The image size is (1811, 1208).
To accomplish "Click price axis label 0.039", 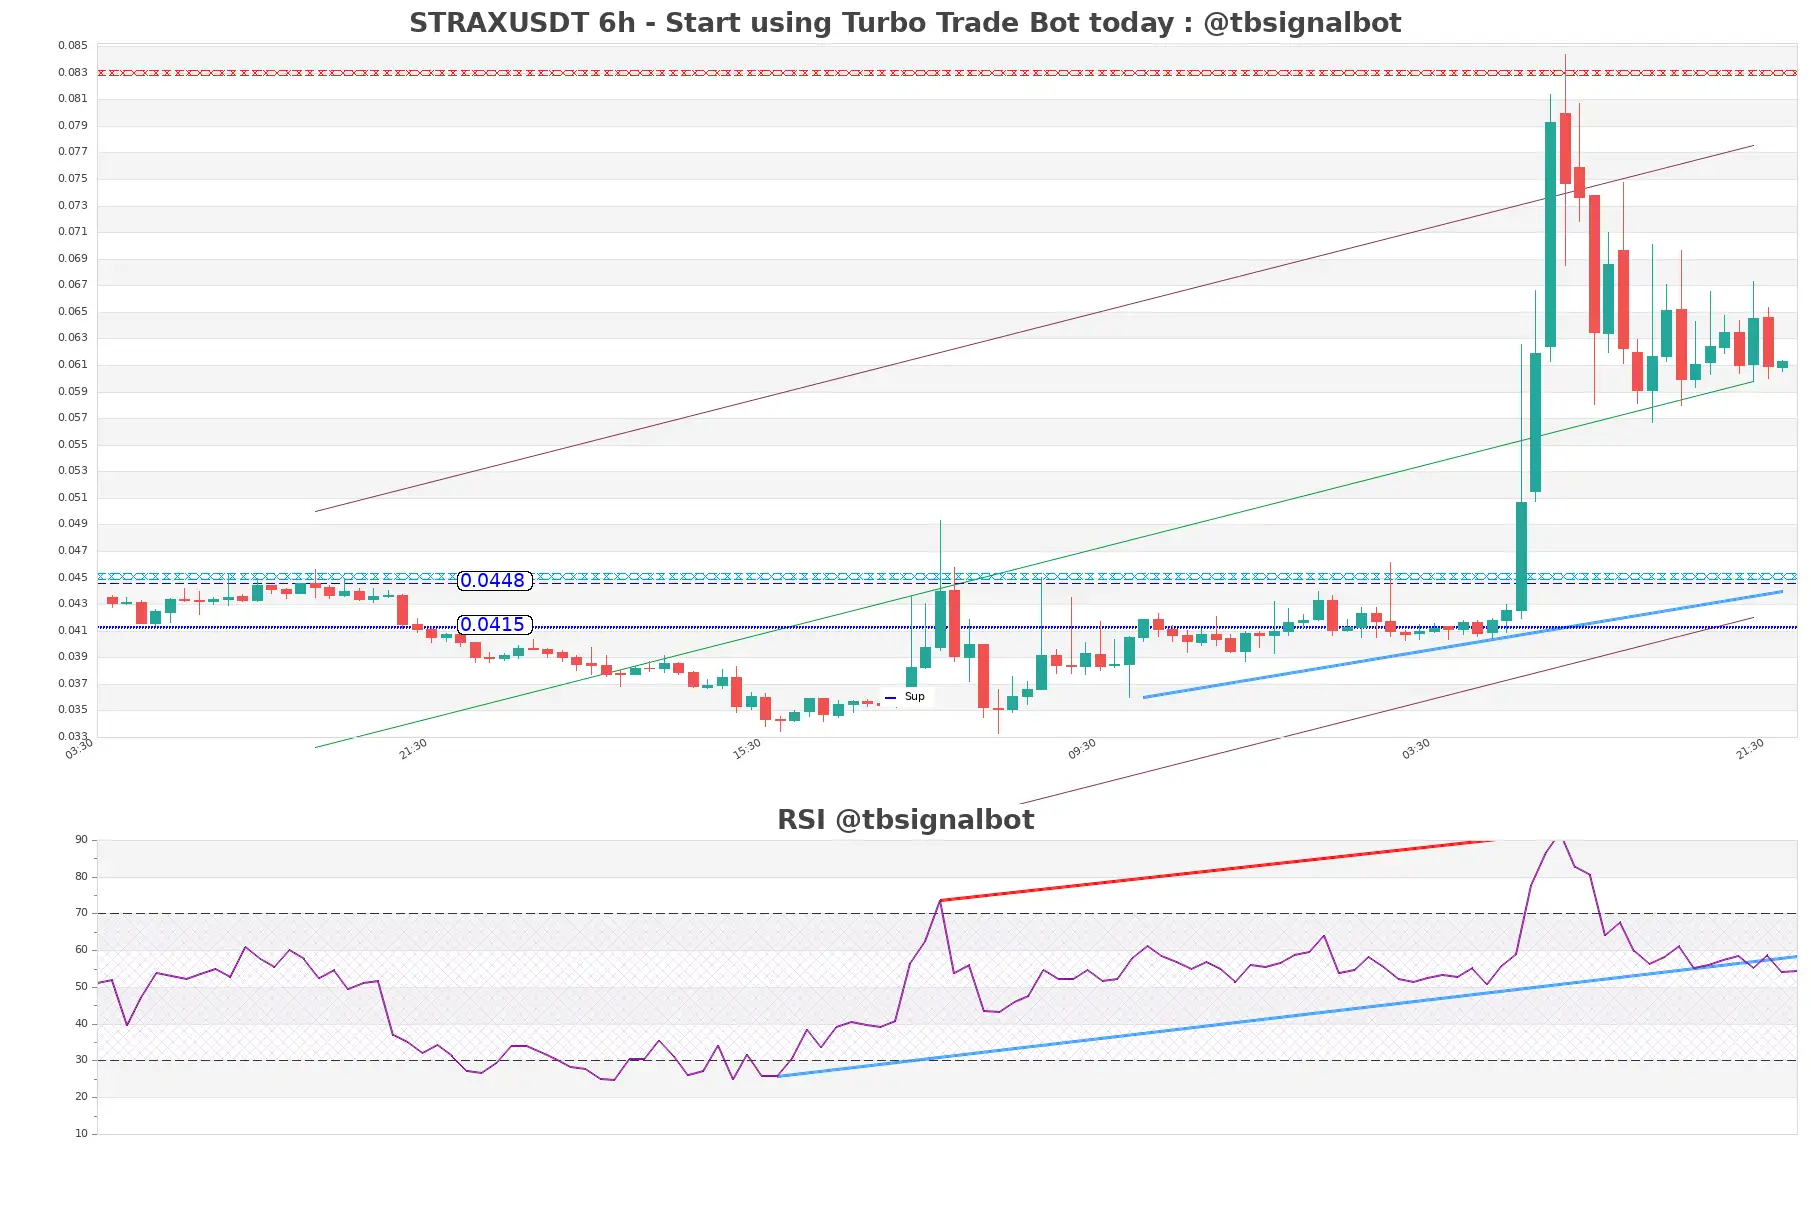I will pyautogui.click(x=72, y=657).
